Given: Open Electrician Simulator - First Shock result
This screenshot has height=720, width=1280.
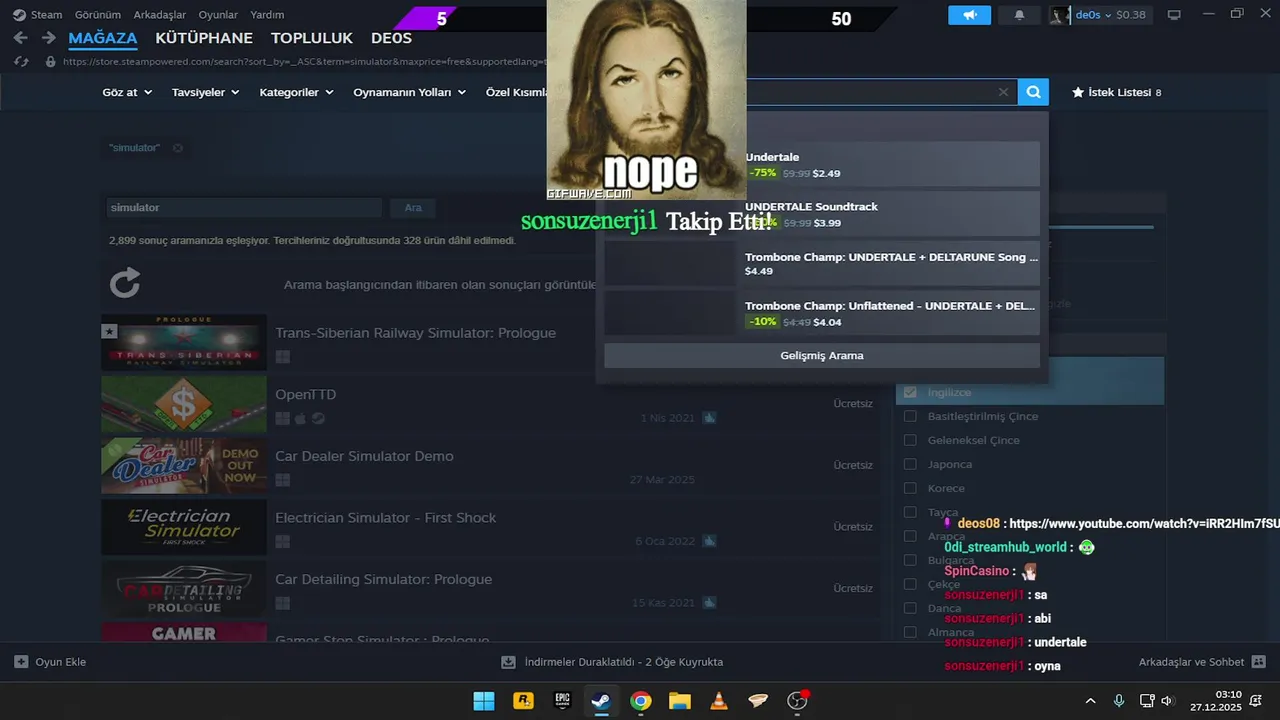Looking at the screenshot, I should click(x=490, y=528).
